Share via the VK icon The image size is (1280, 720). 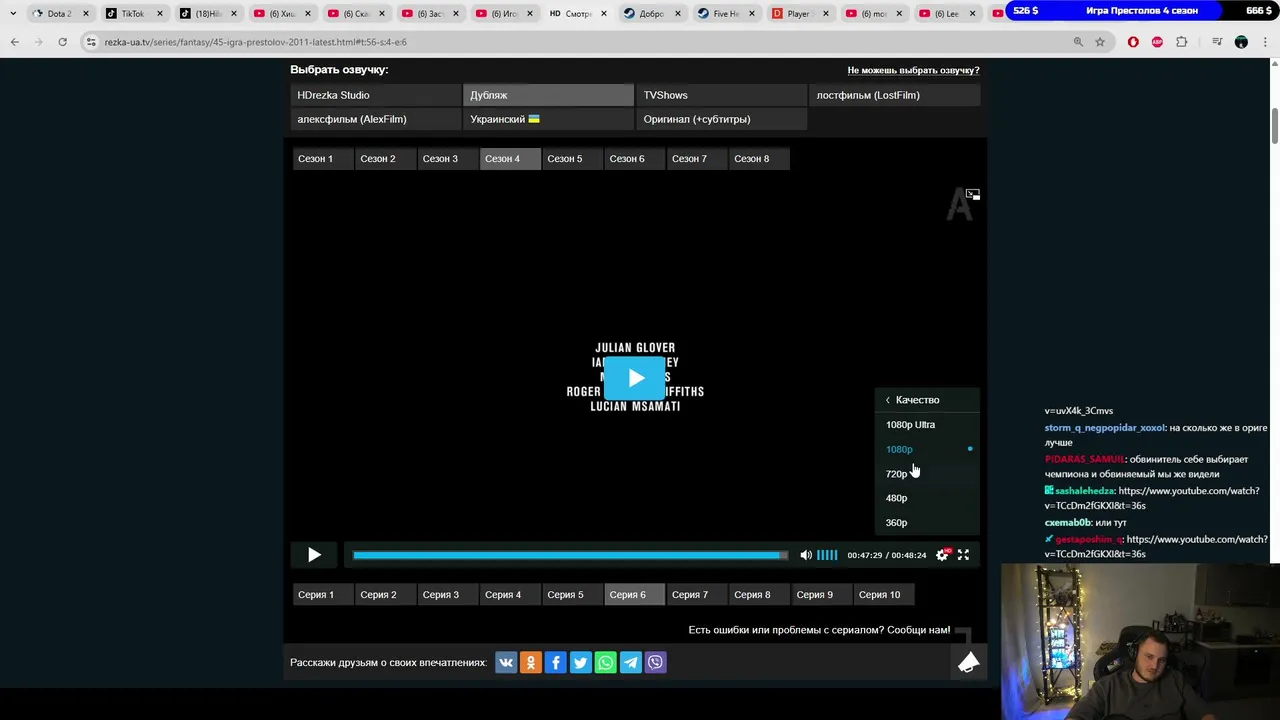click(506, 662)
